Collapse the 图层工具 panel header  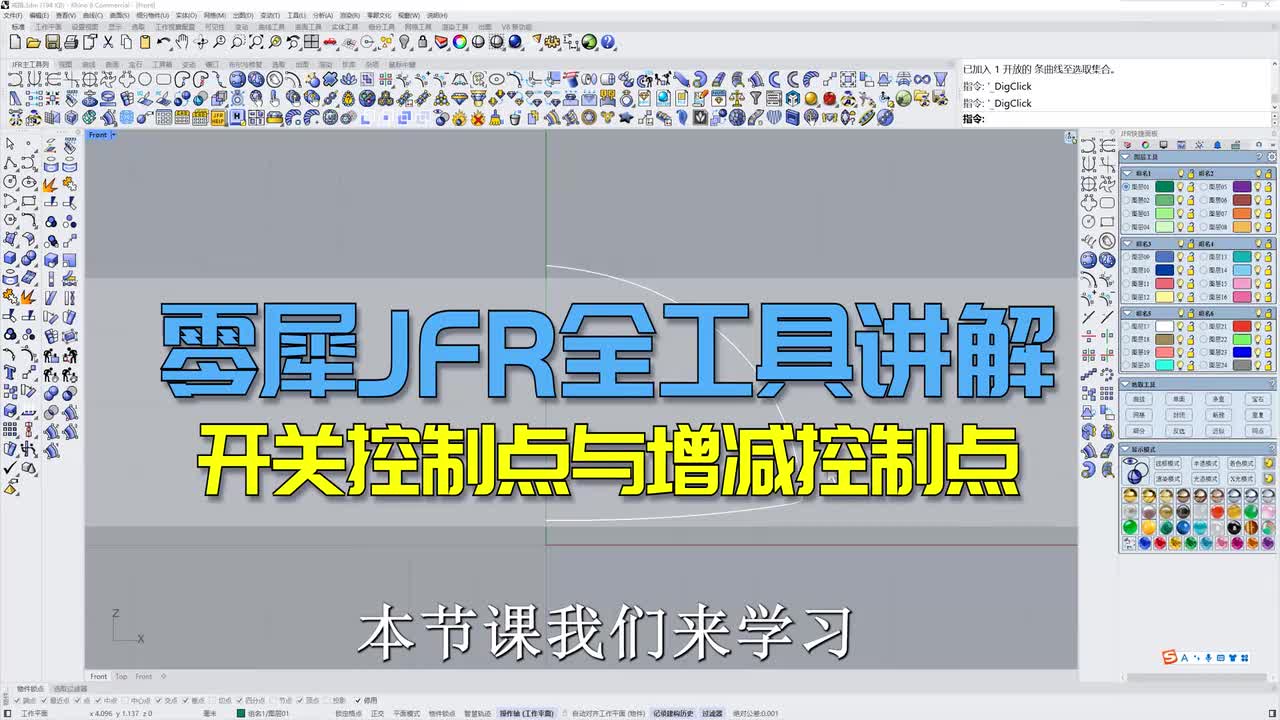click(x=1126, y=158)
